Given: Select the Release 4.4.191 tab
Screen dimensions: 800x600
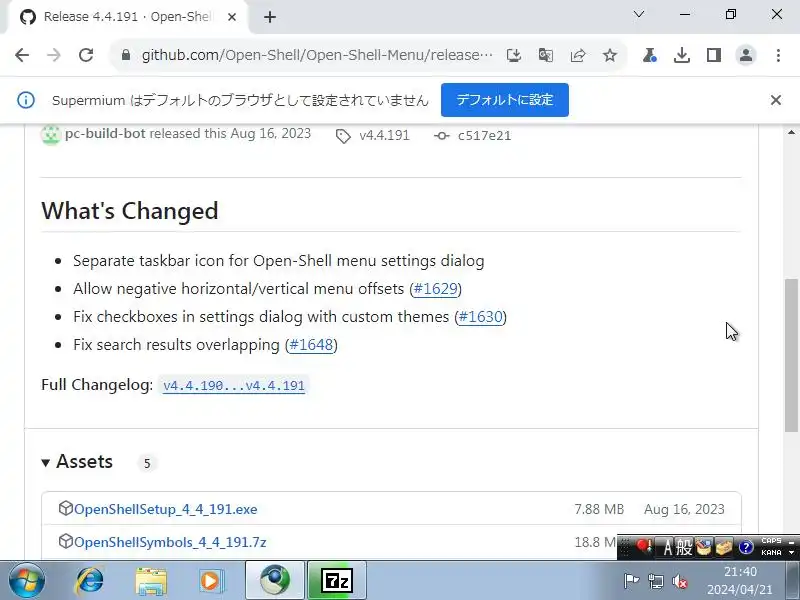Looking at the screenshot, I should pyautogui.click(x=128, y=17).
